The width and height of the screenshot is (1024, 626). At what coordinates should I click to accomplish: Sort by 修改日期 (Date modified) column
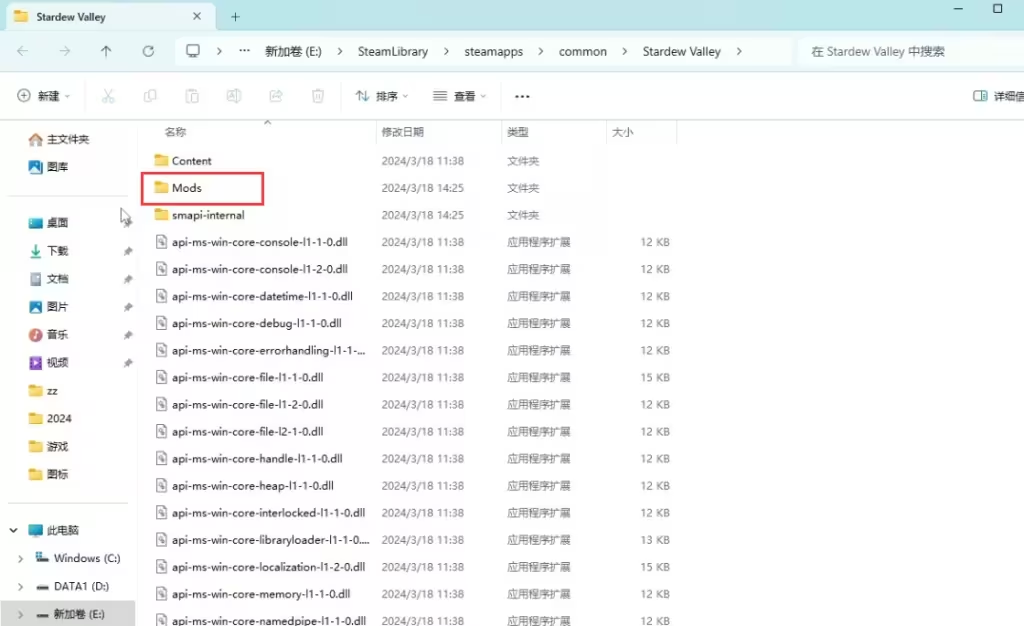point(402,133)
